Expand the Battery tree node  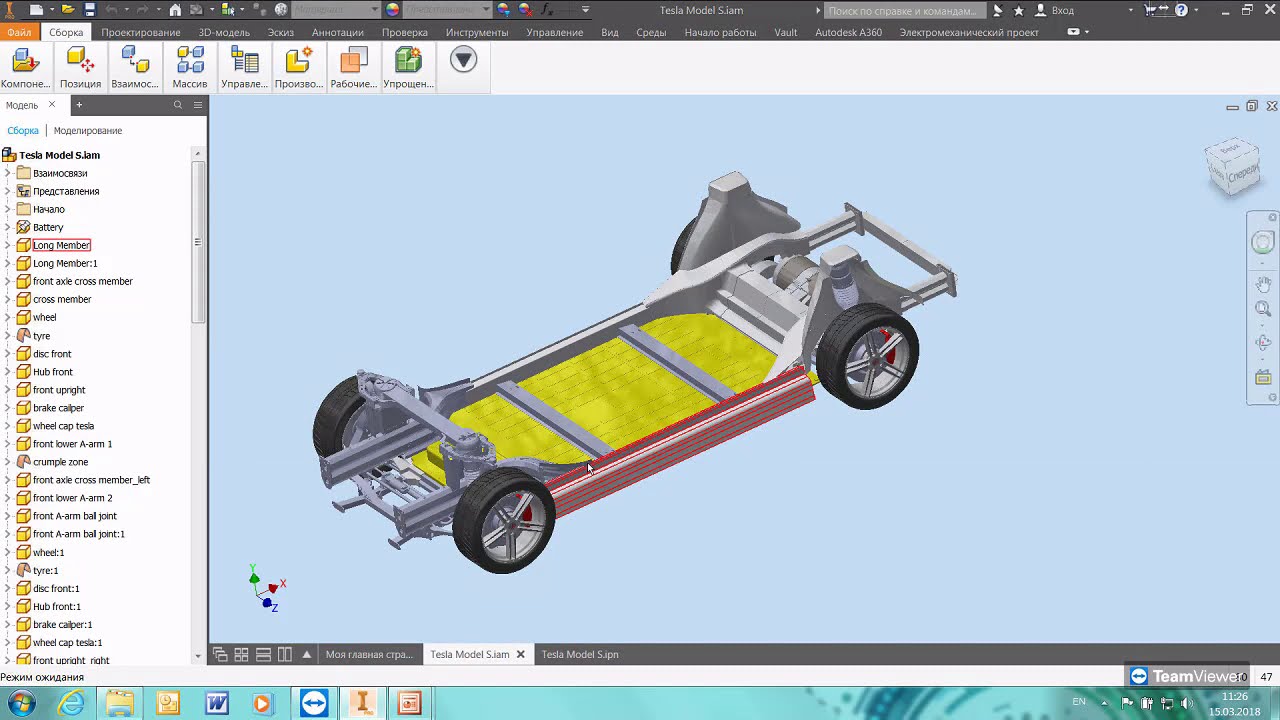7,227
